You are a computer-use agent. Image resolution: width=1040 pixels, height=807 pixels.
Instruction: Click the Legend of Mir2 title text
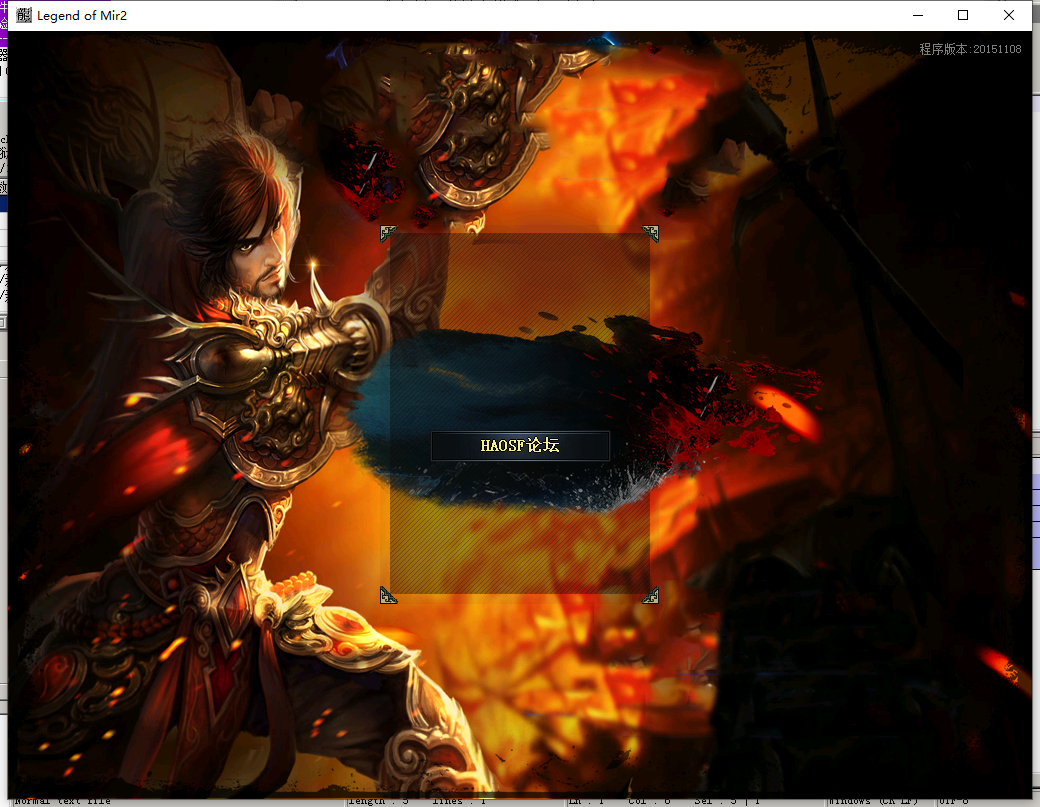82,15
